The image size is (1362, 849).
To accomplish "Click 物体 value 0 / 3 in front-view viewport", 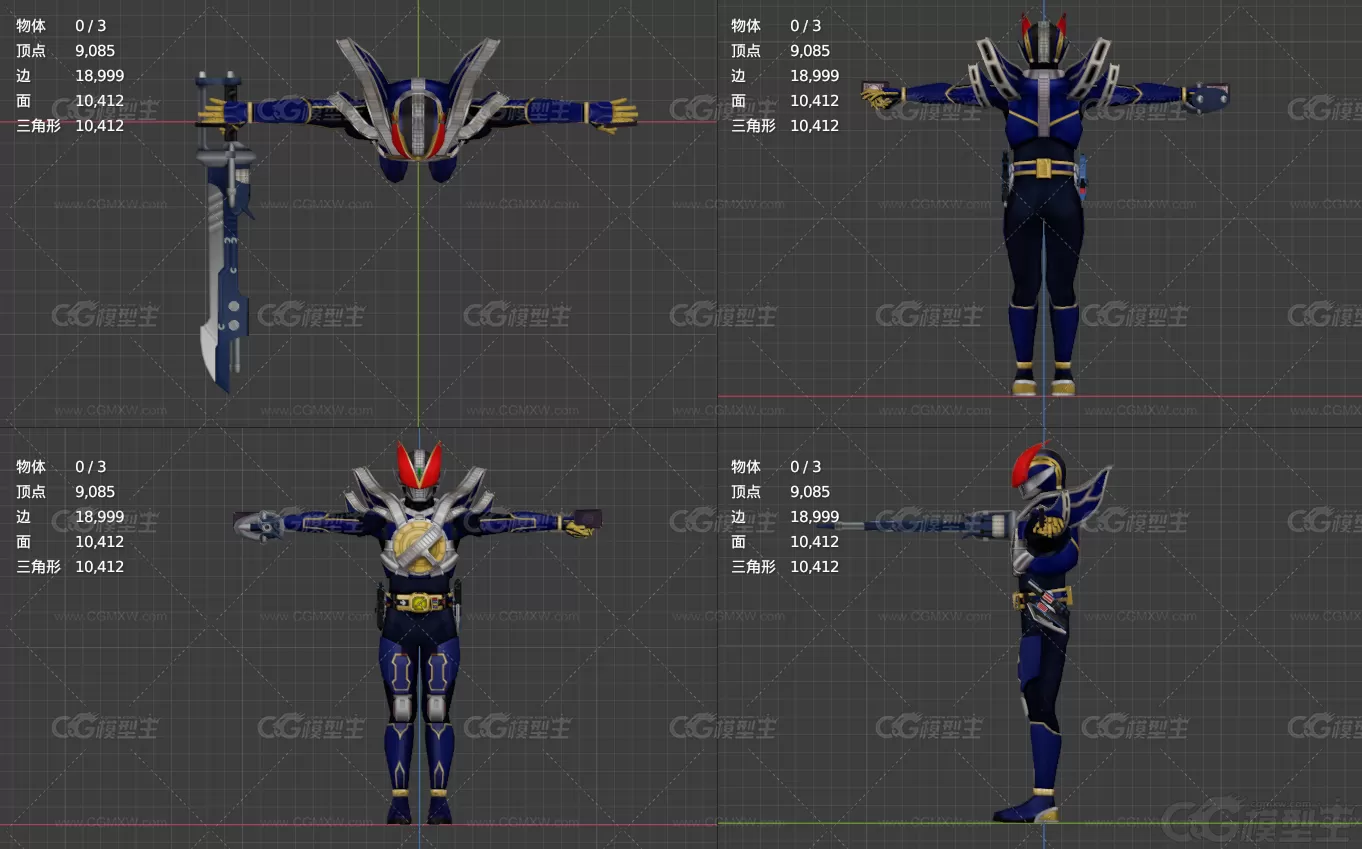I will pyautogui.click(x=90, y=466).
